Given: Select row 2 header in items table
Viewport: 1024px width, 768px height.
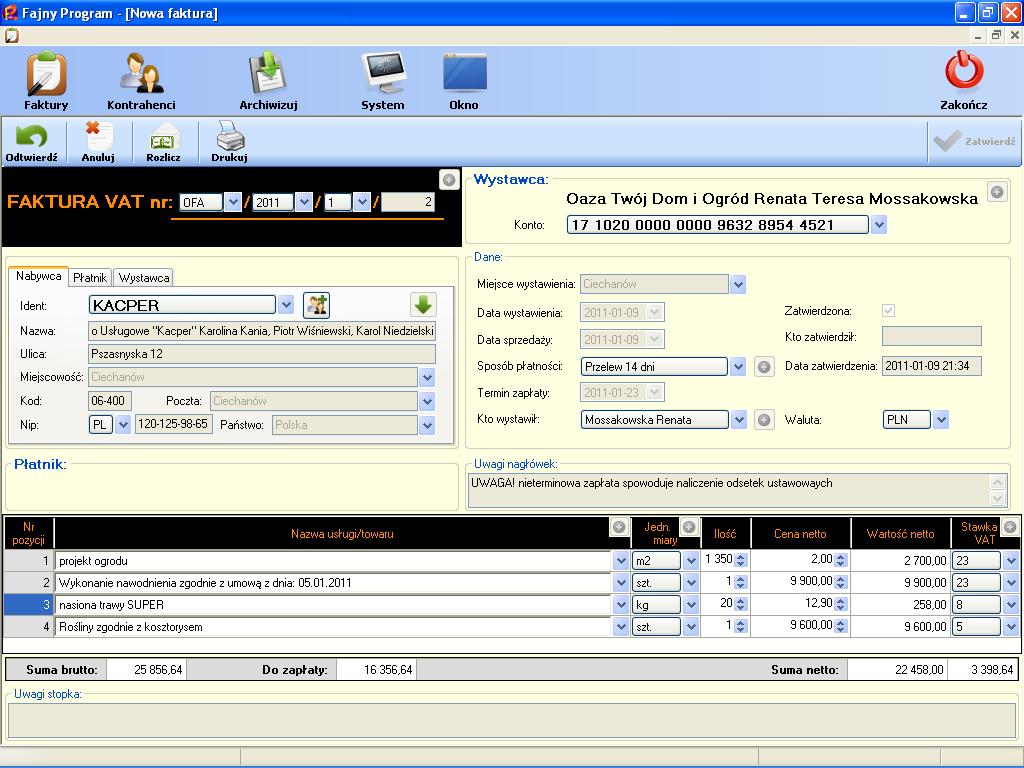Looking at the screenshot, I should coord(29,583).
